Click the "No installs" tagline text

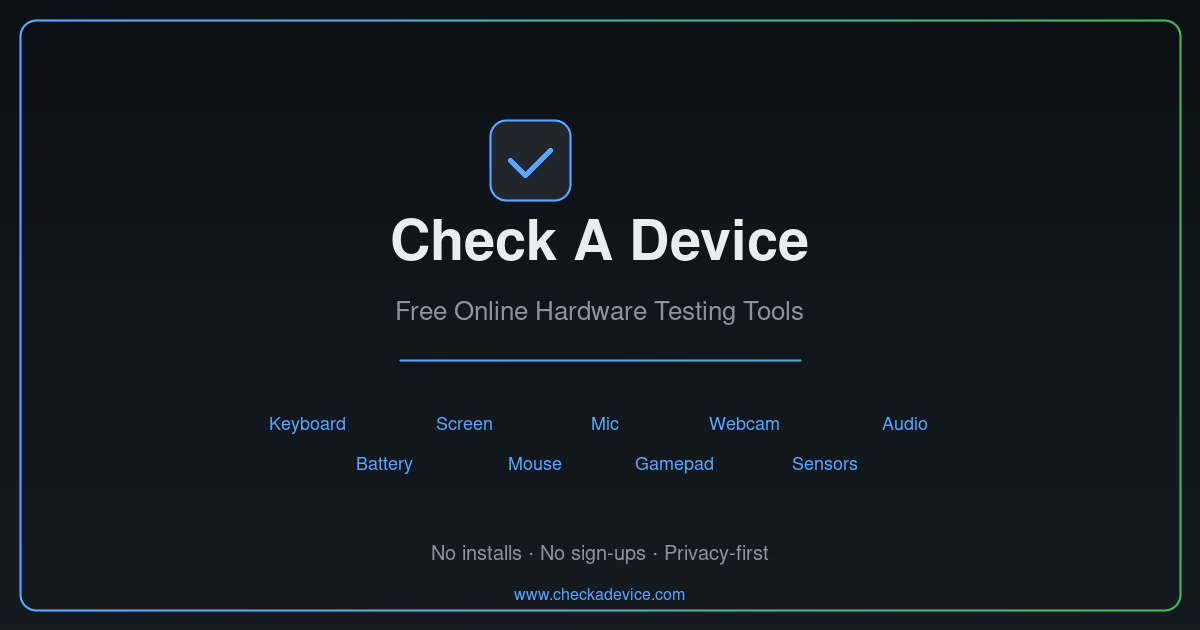pos(476,553)
